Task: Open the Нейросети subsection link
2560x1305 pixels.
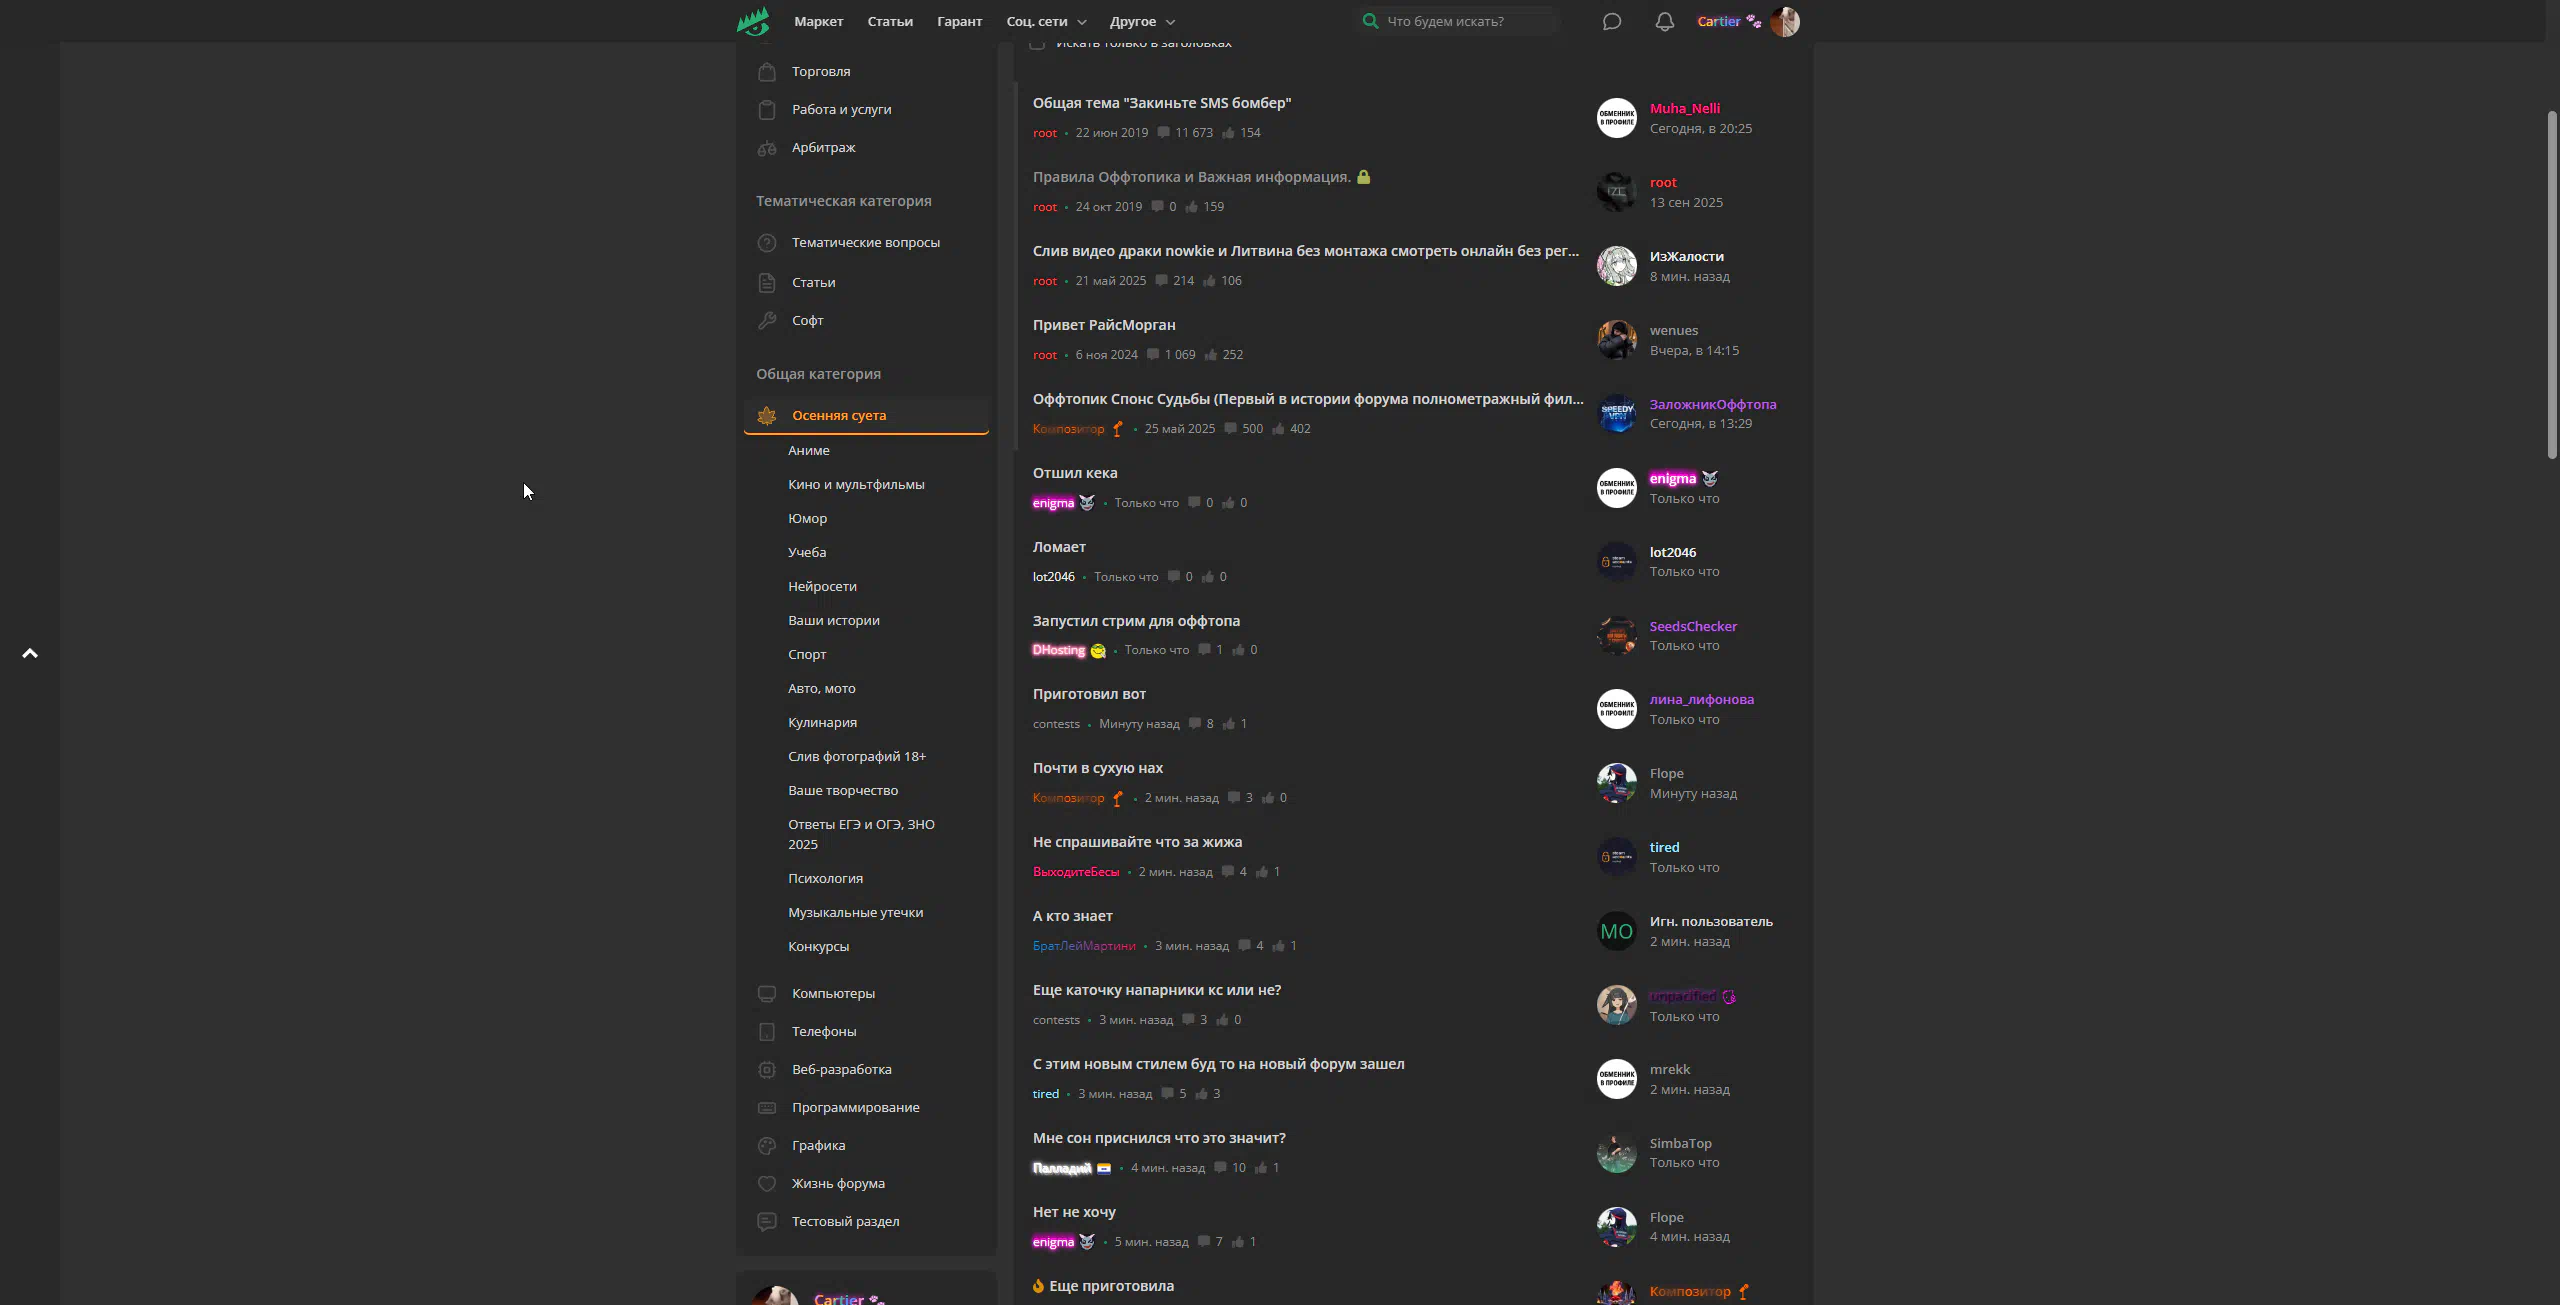Action: [x=822, y=586]
